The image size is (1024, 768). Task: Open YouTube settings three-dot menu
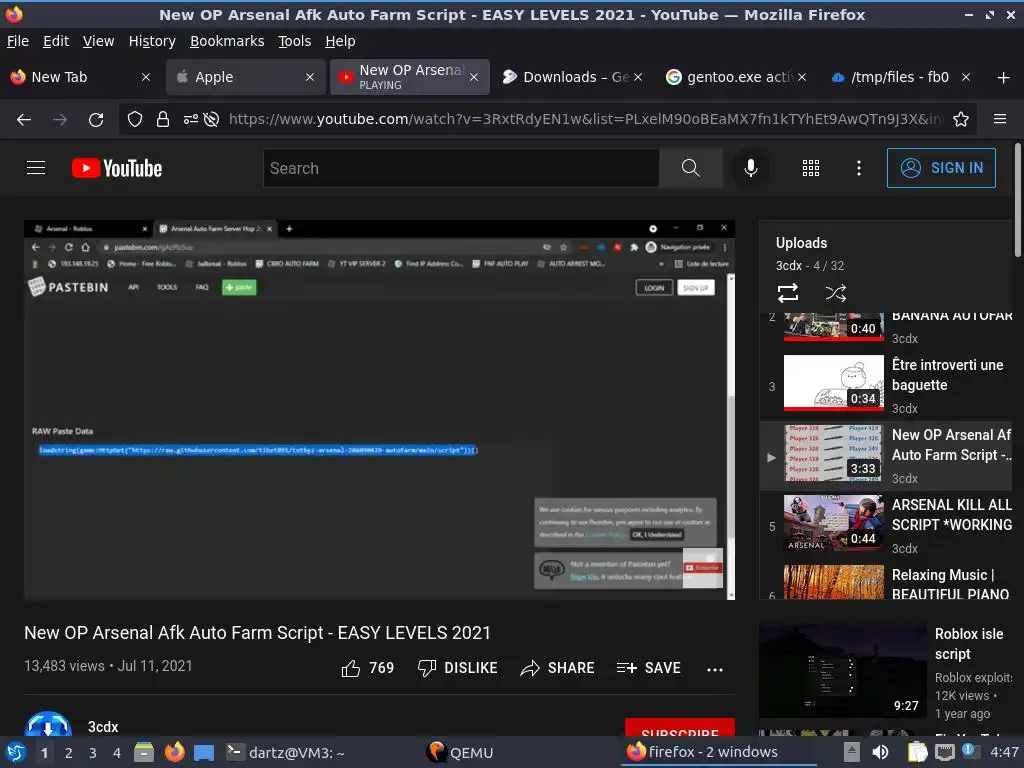click(859, 168)
